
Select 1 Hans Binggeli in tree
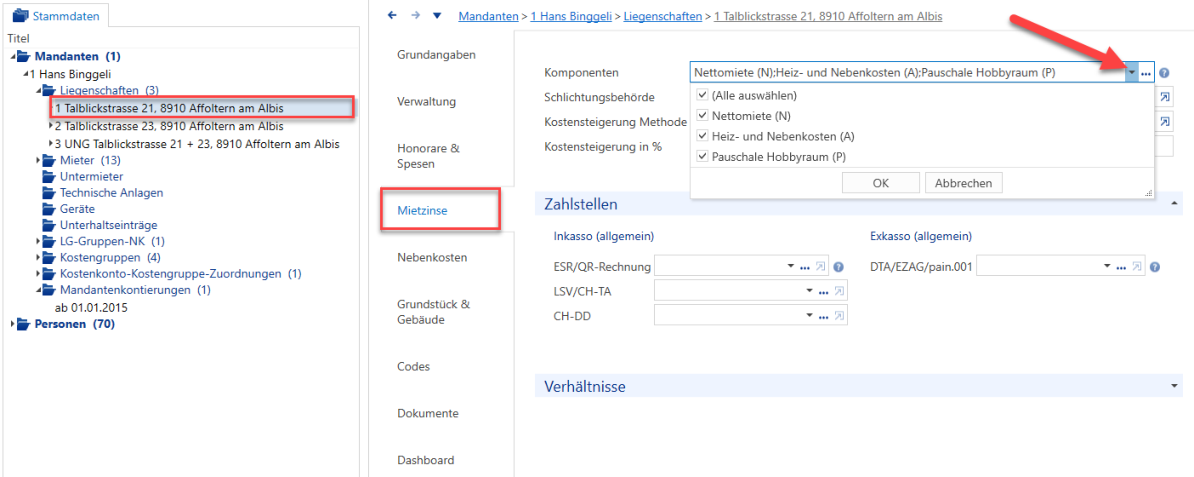pos(71,73)
